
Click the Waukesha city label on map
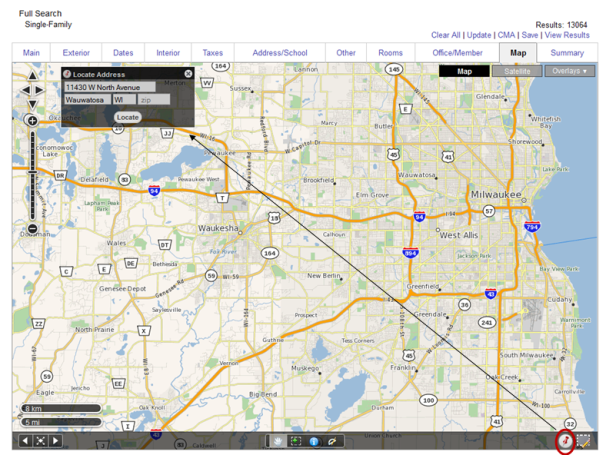click(218, 228)
